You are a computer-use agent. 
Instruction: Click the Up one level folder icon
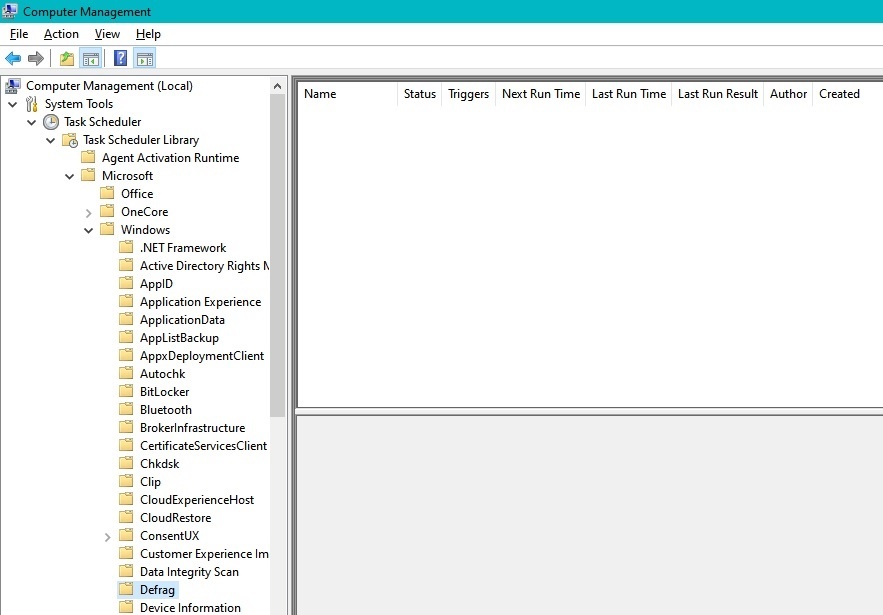tap(67, 58)
